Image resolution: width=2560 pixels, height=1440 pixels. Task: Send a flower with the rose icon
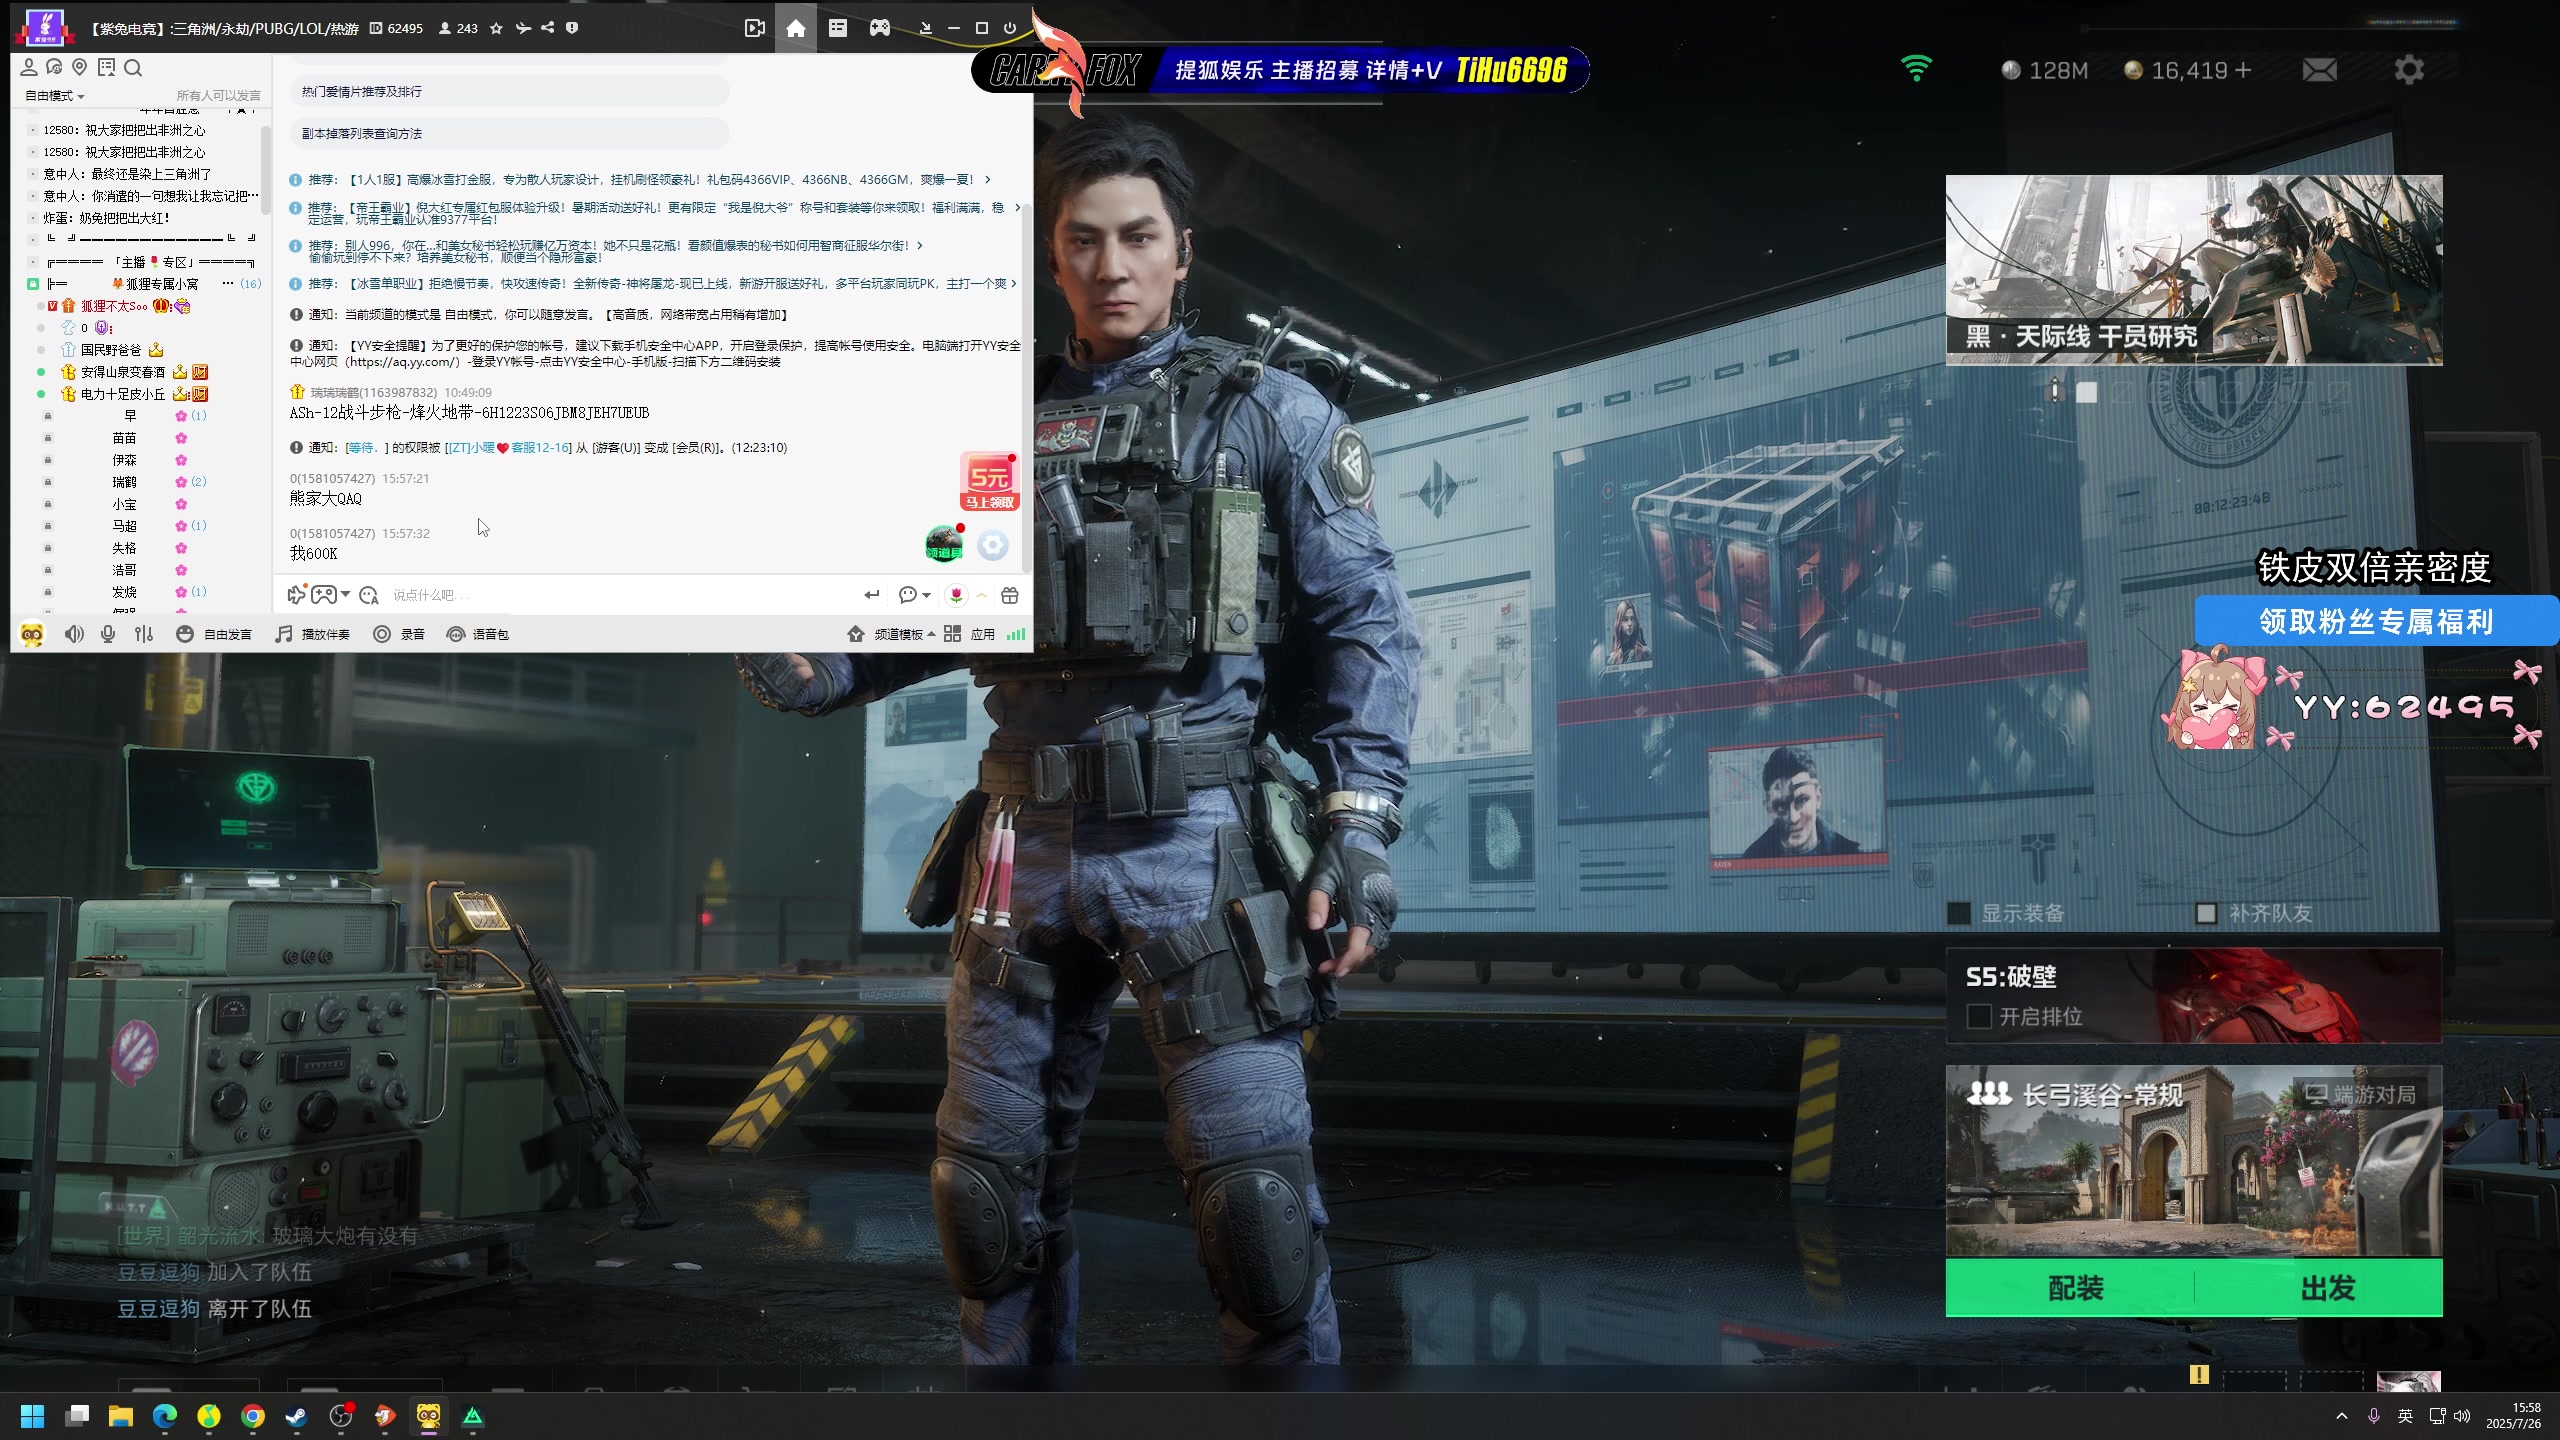956,595
